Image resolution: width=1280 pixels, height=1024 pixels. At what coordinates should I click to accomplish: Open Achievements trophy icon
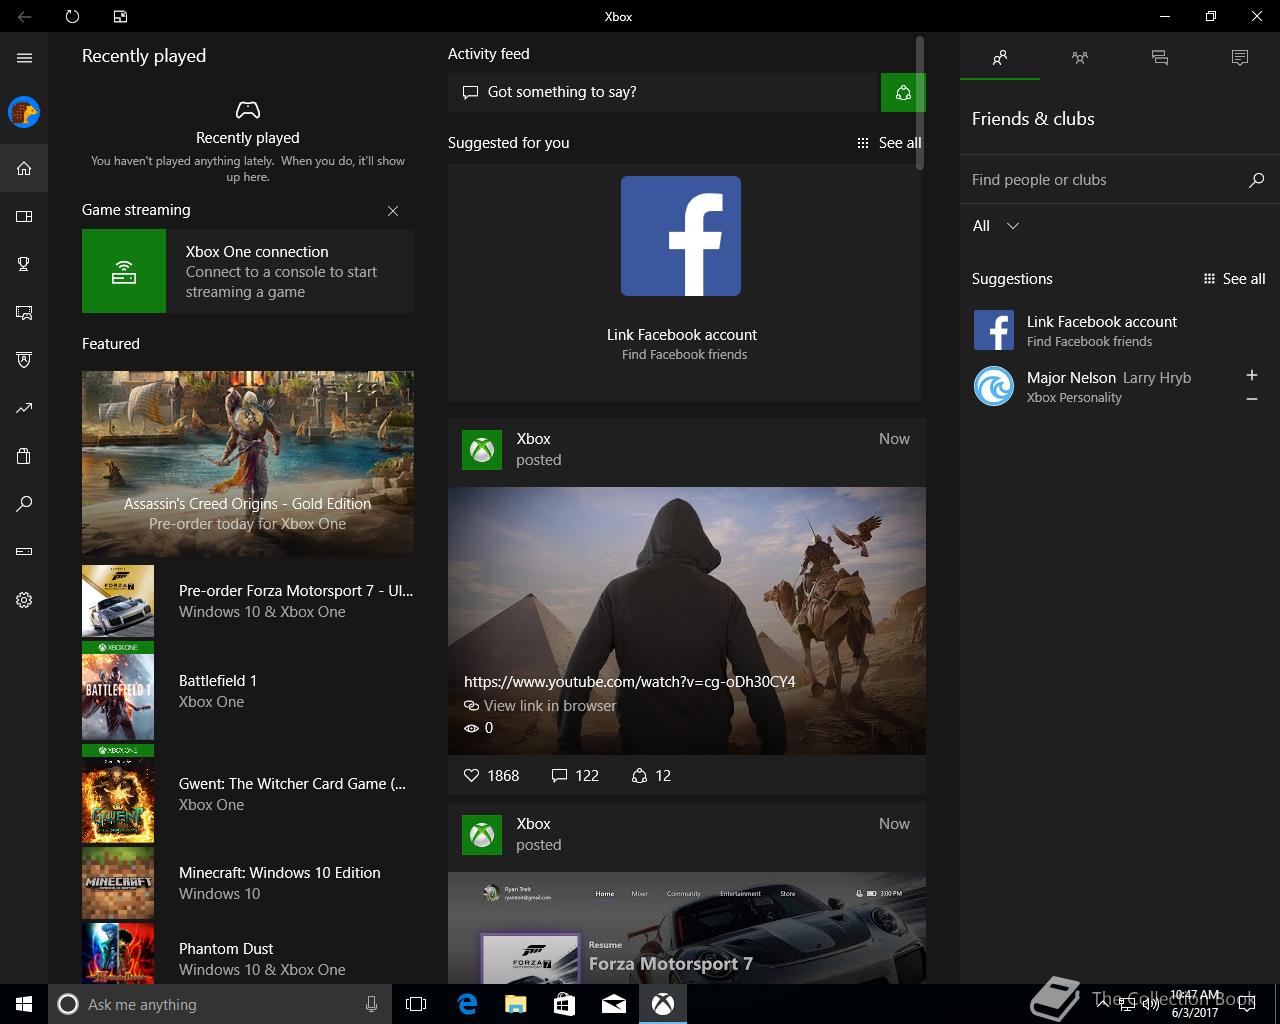pyautogui.click(x=24, y=264)
